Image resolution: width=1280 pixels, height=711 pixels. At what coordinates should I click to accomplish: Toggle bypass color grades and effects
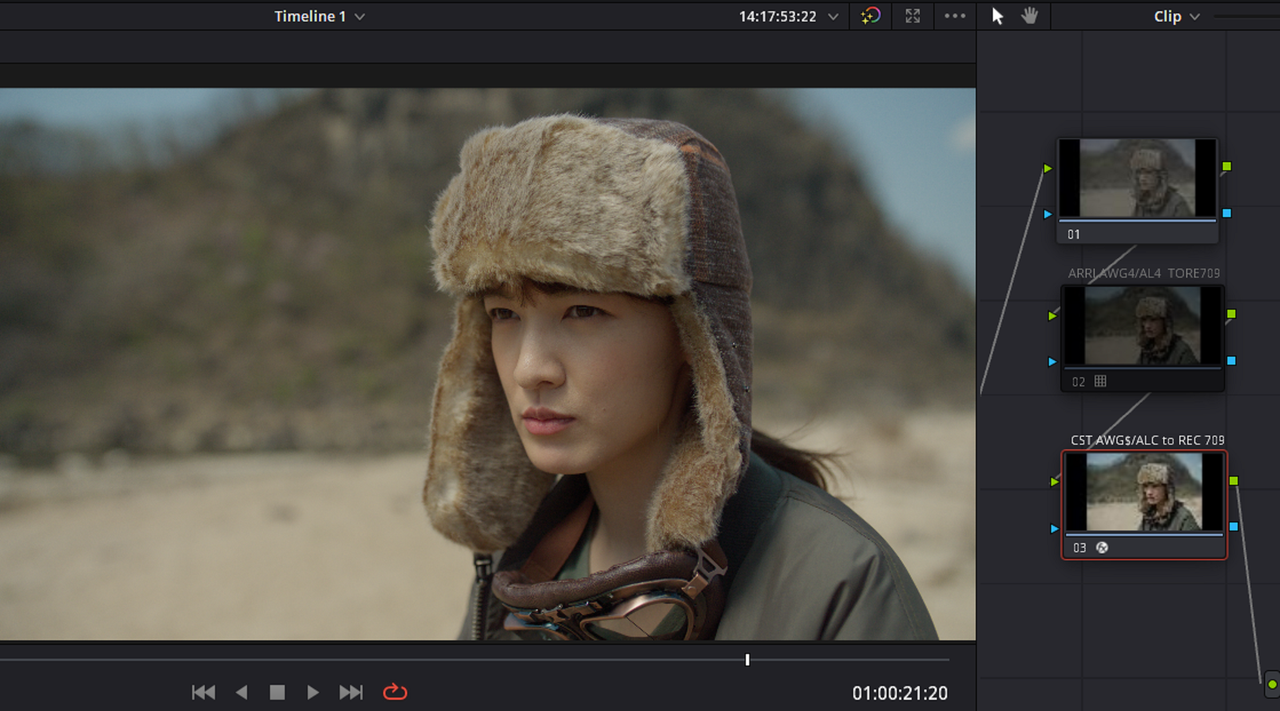pos(871,16)
